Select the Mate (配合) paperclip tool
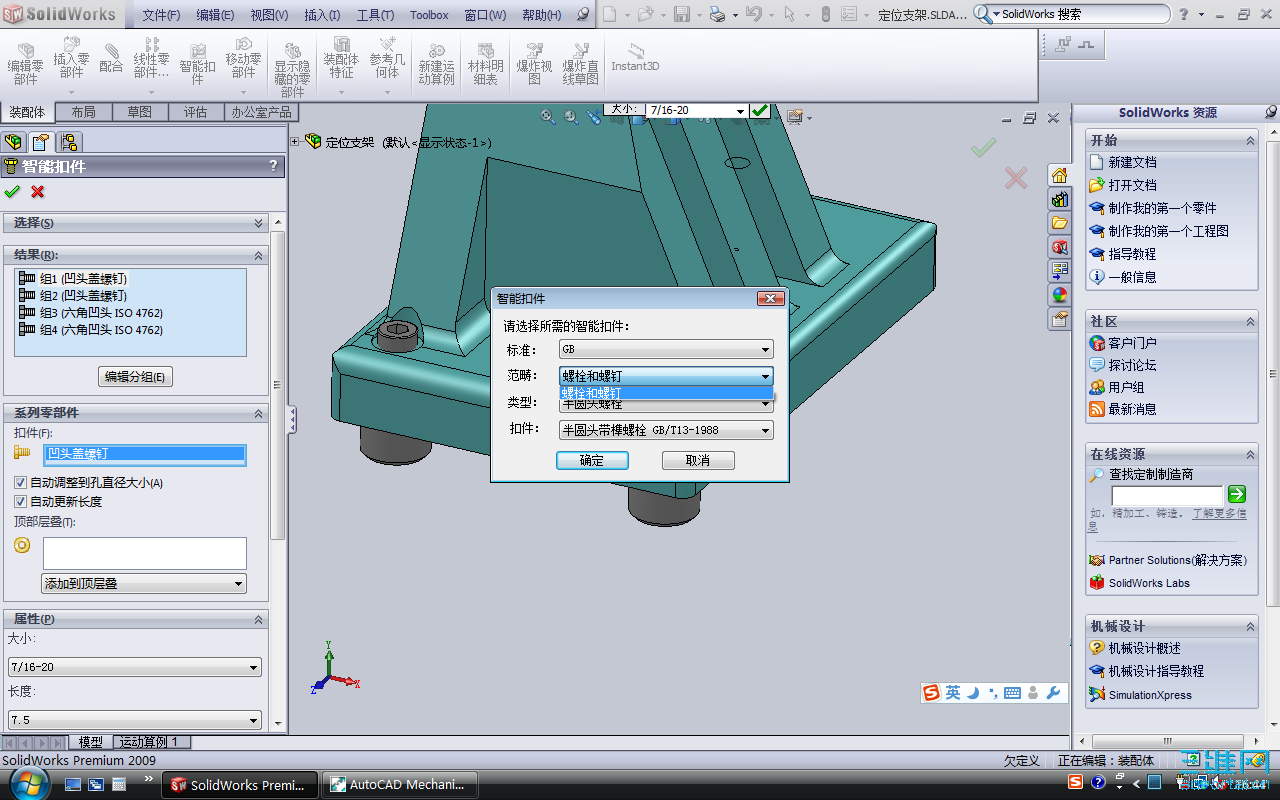Image resolution: width=1280 pixels, height=800 pixels. tap(111, 58)
